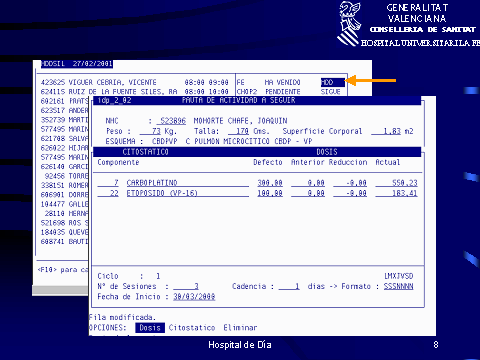
Task: Select the highlighted HDD status cell
Action: coord(332,82)
